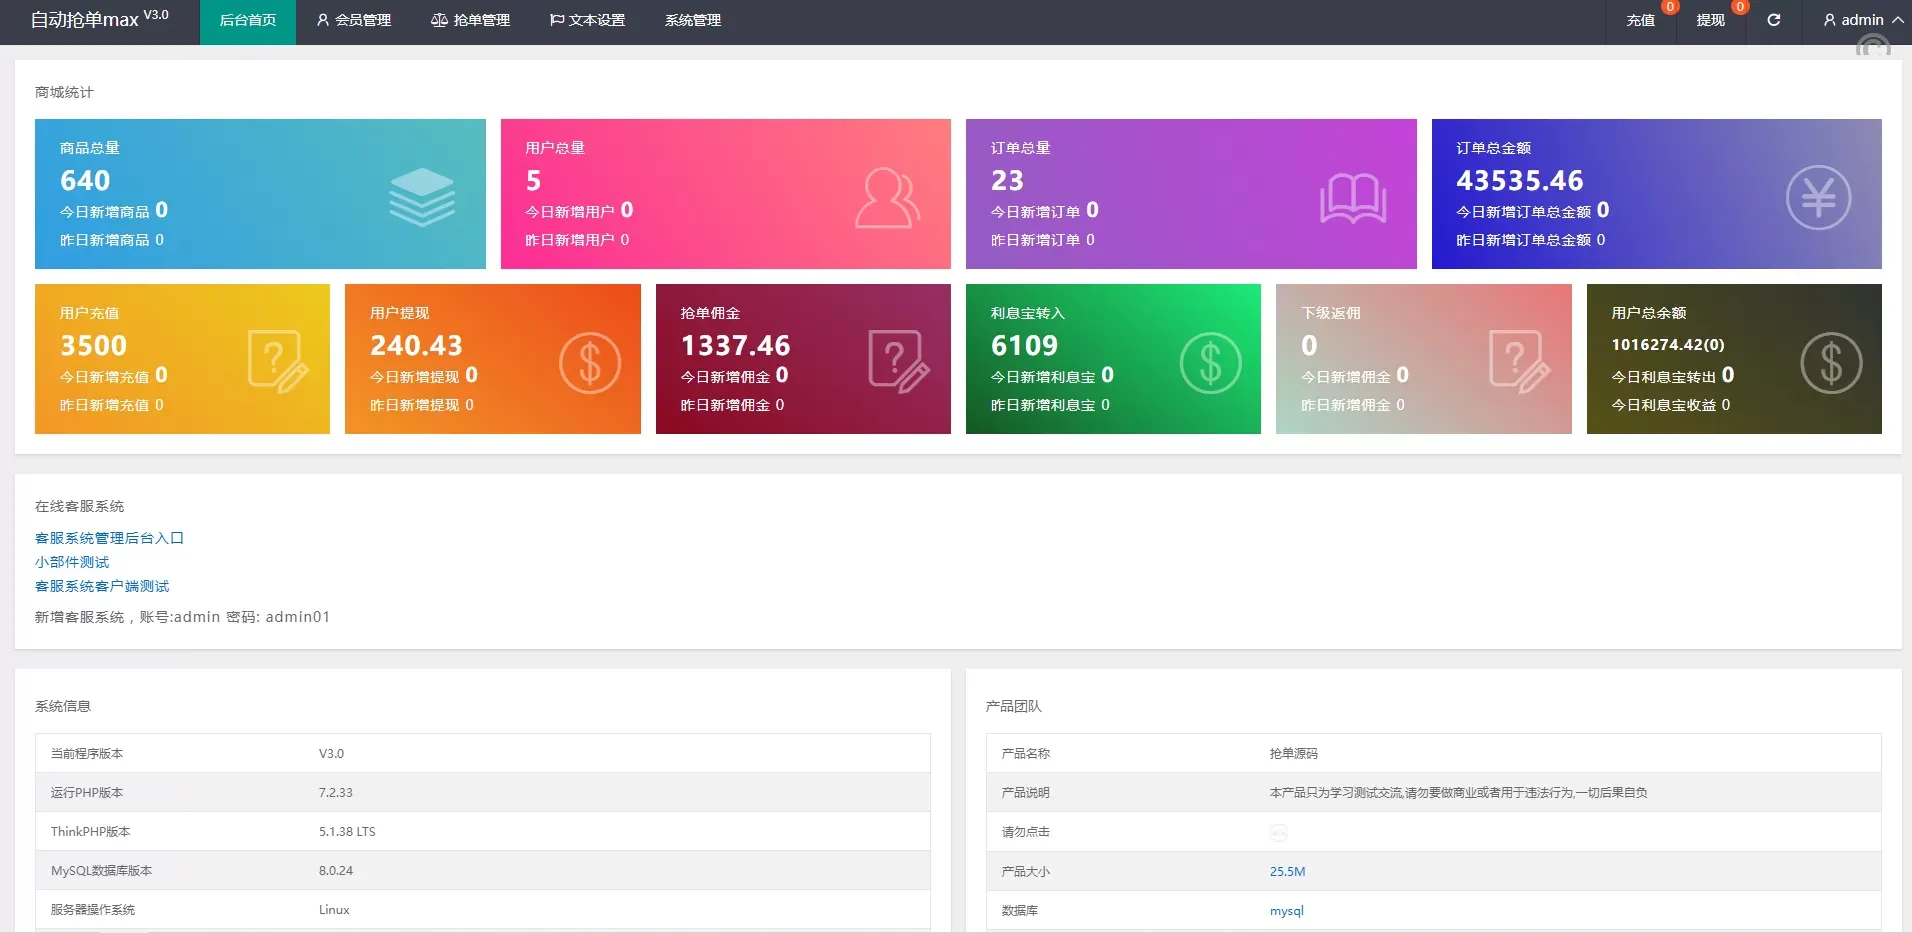Click the 25.5M product size link

point(1287,871)
